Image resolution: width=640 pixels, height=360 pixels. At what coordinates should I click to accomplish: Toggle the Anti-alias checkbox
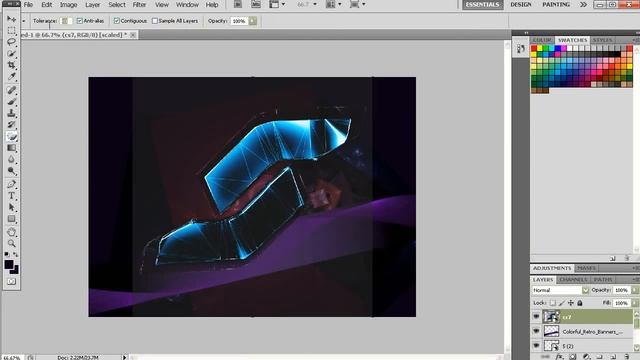80,21
